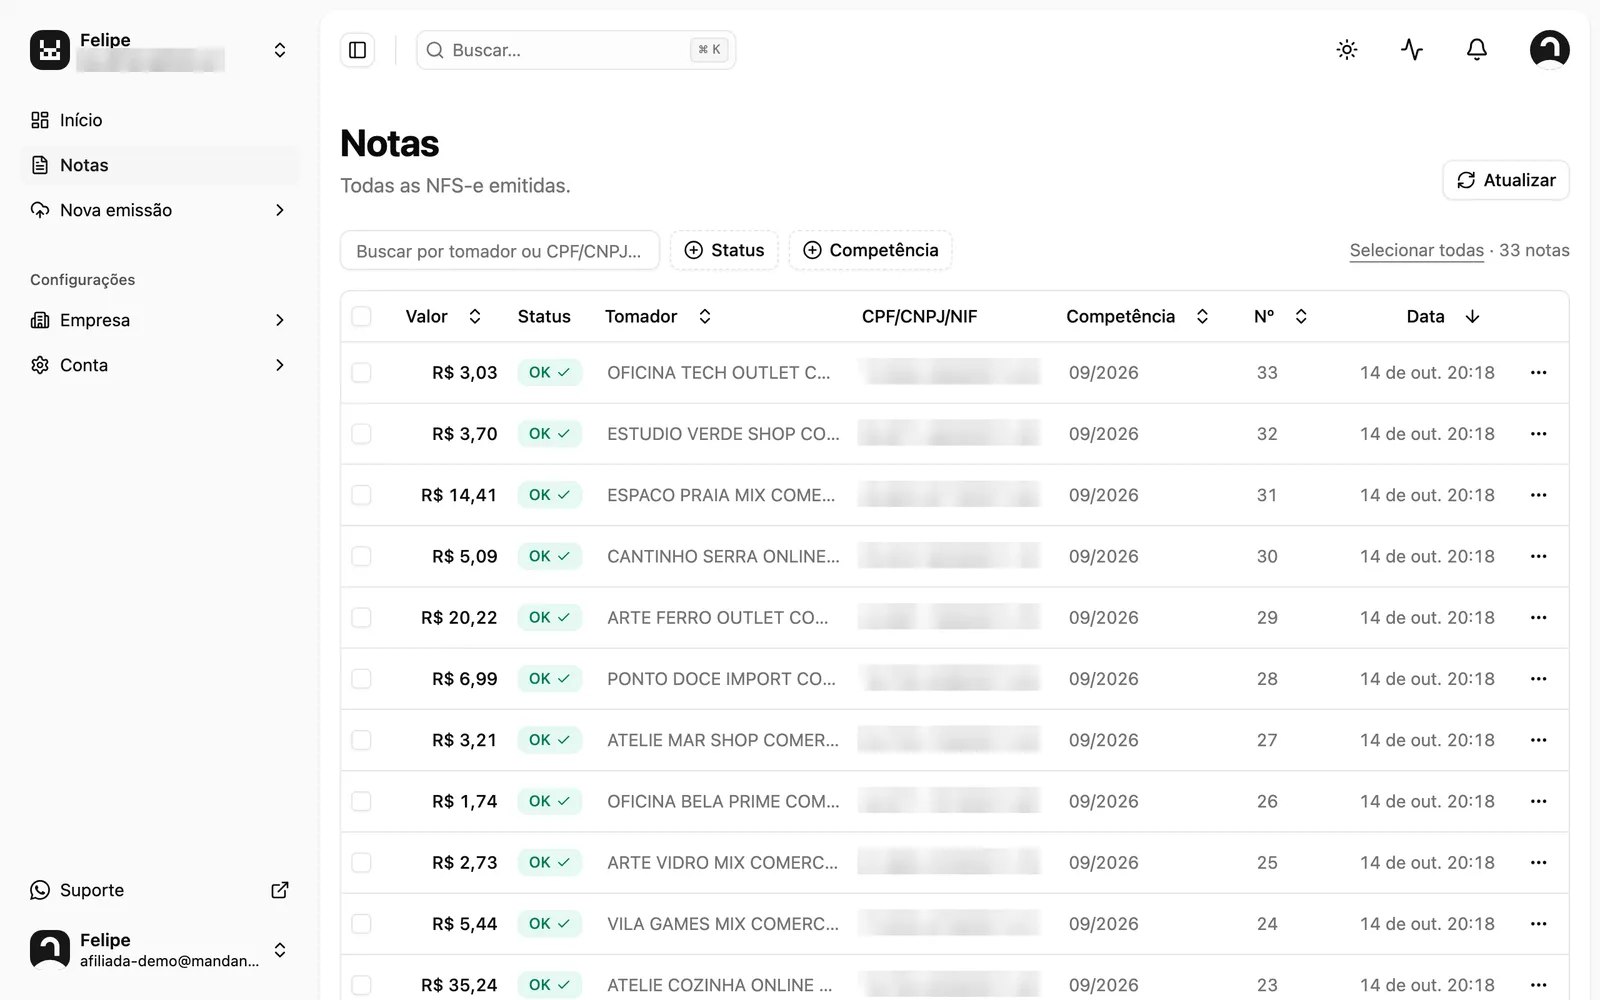This screenshot has height=1000, width=1600.
Task: Check the R$ 5,09 row checkbox
Action: click(362, 556)
